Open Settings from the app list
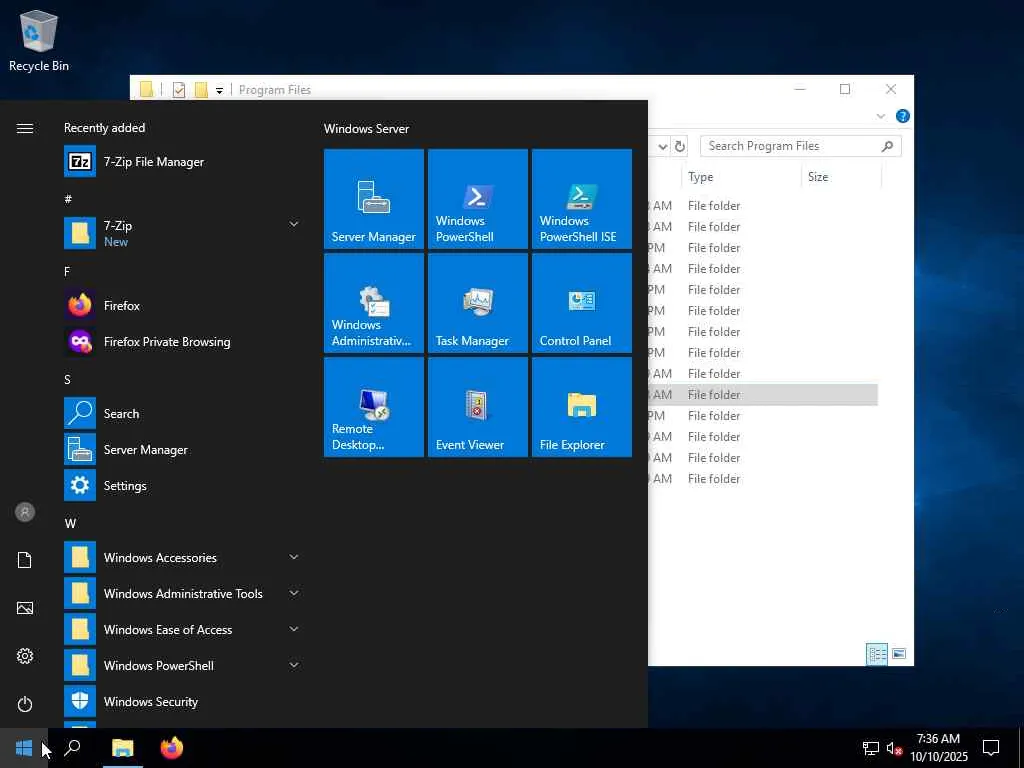This screenshot has height=768, width=1024. click(x=182, y=485)
